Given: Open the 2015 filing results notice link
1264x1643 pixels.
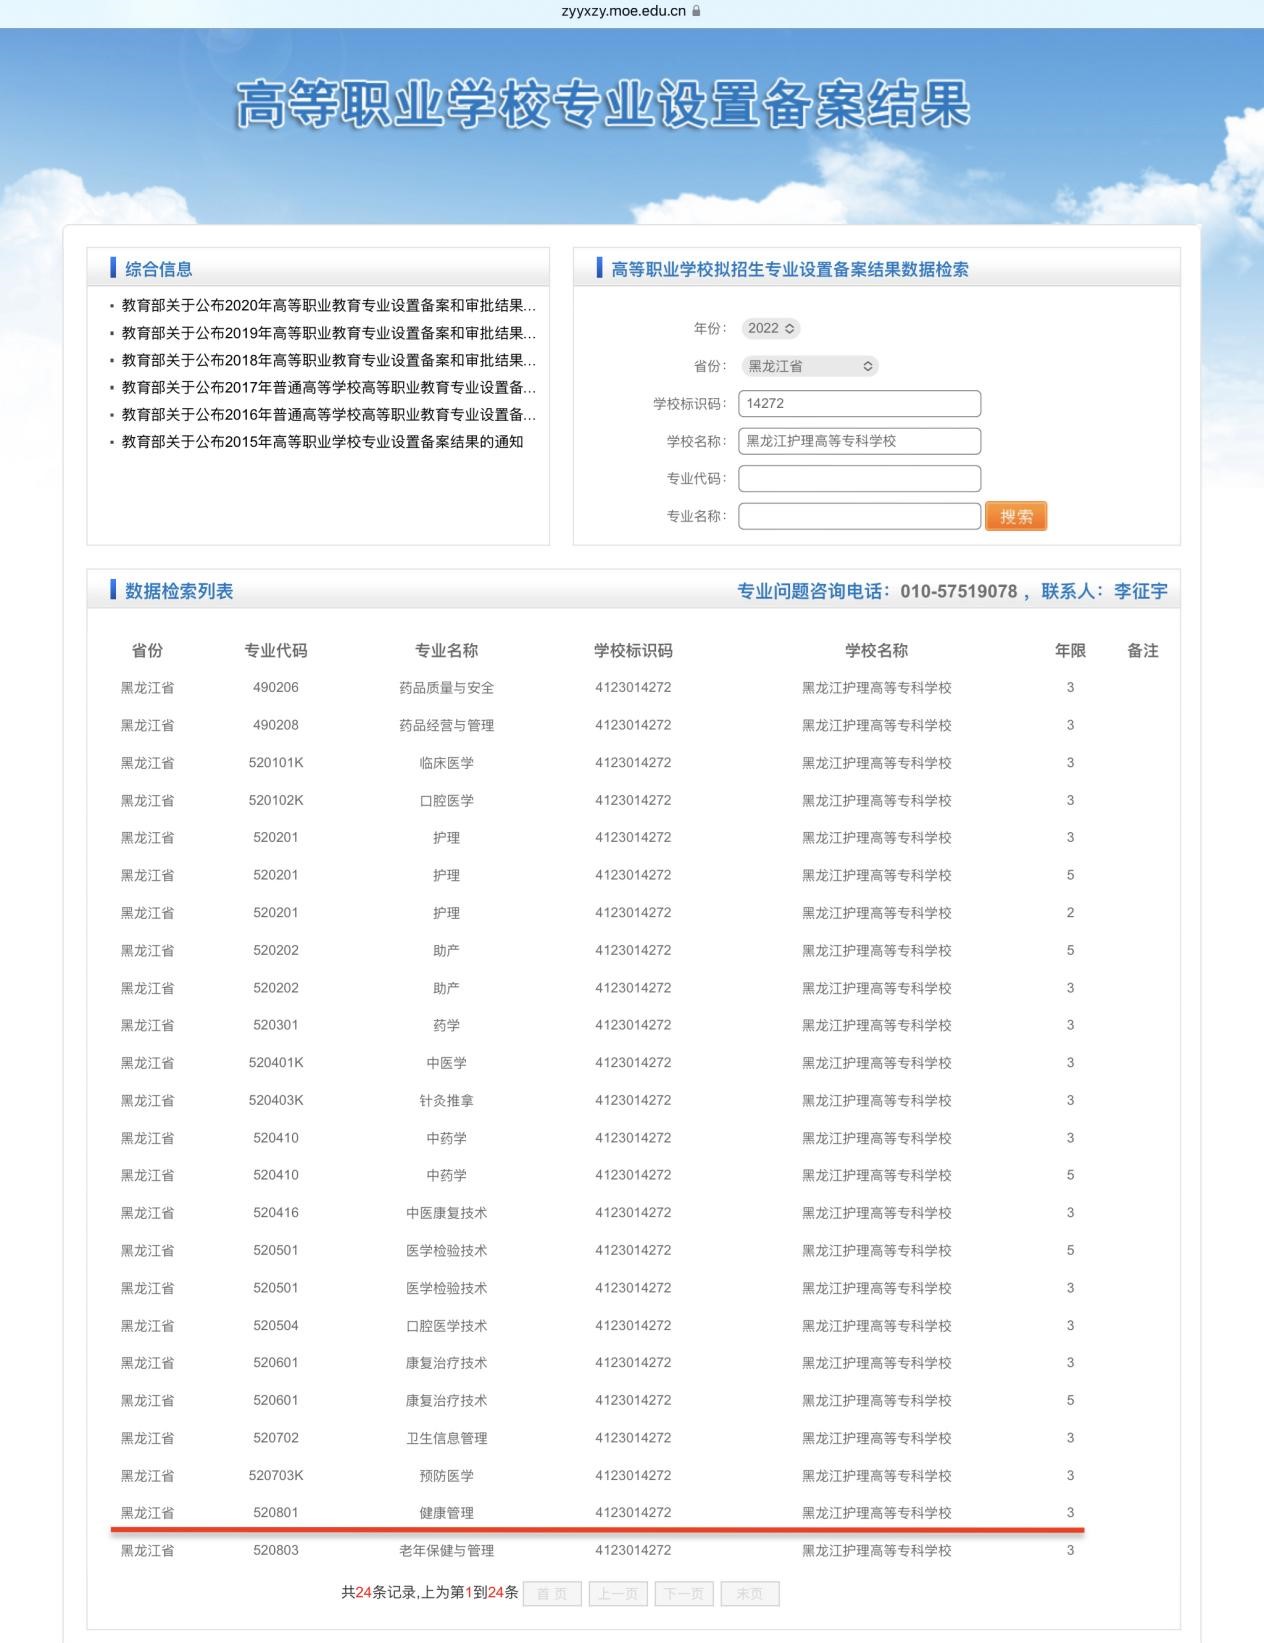Looking at the screenshot, I should (x=322, y=442).
